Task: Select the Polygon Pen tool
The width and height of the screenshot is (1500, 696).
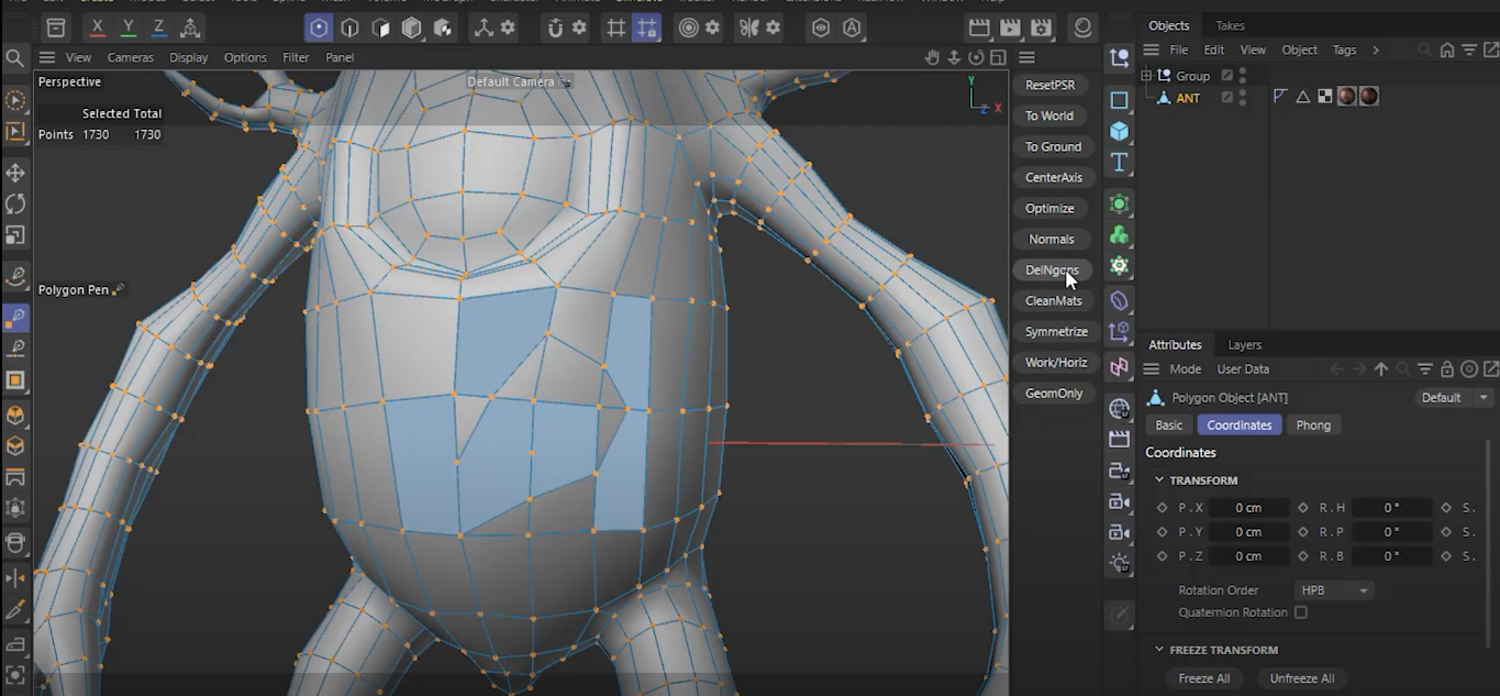Action: 16,318
